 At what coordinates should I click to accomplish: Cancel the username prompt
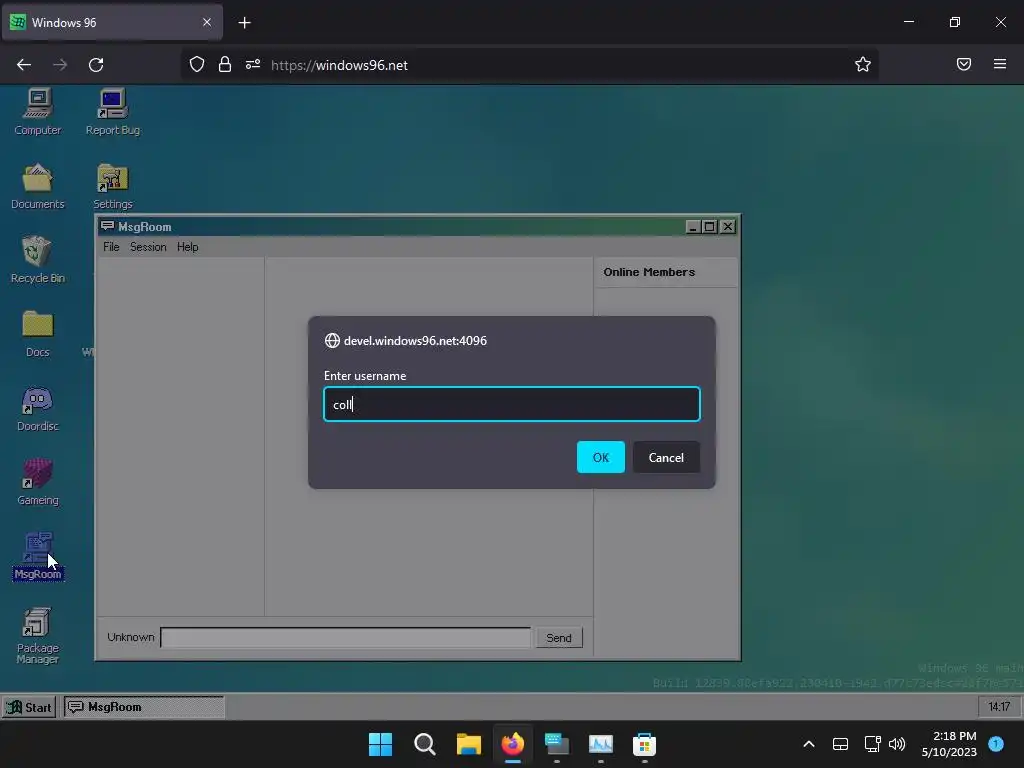[x=666, y=457]
